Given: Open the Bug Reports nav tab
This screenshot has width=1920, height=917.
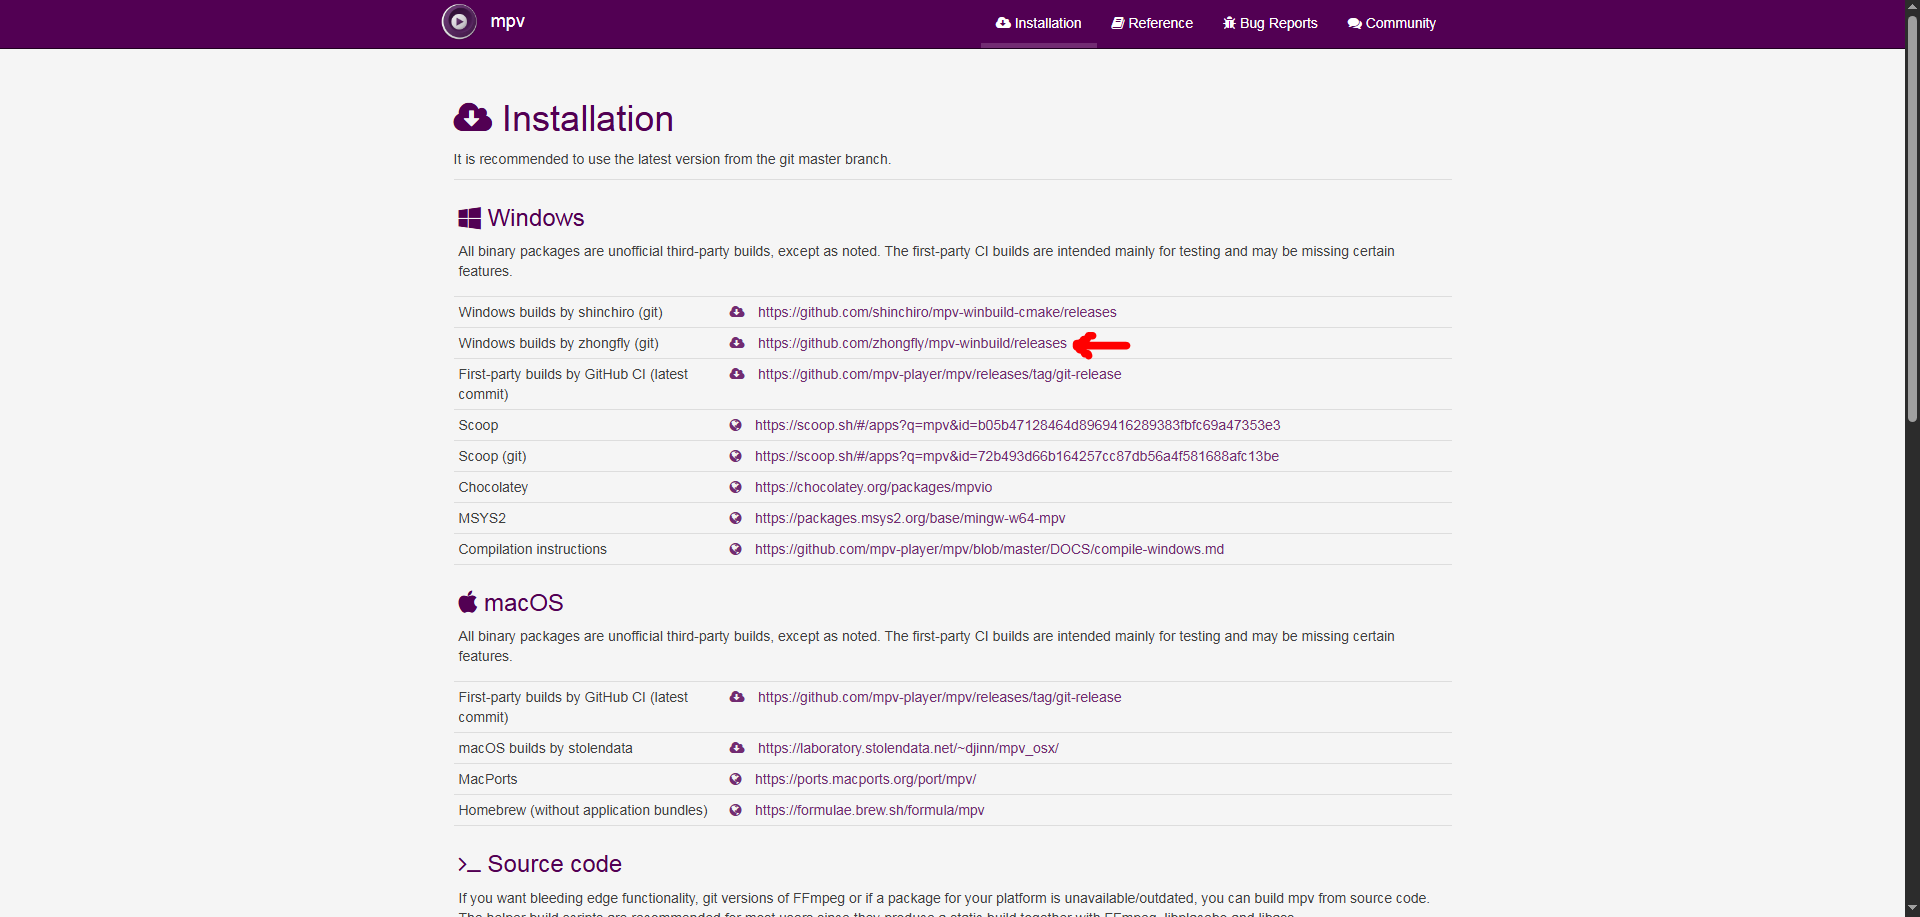Looking at the screenshot, I should pos(1270,23).
